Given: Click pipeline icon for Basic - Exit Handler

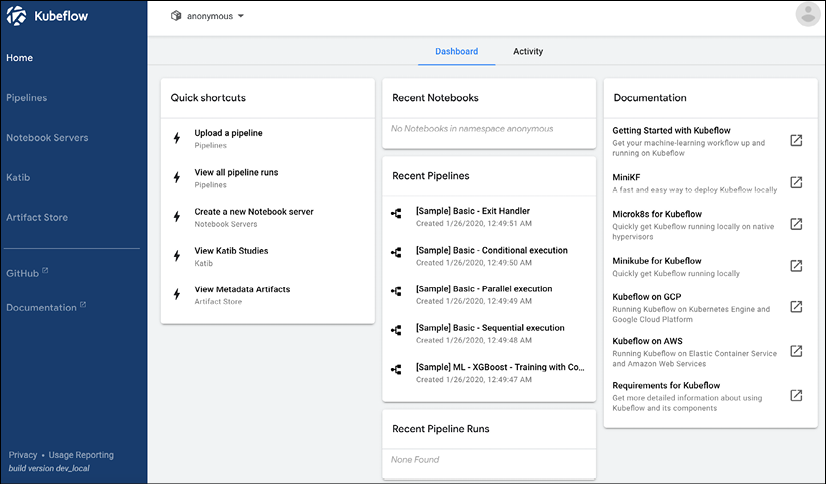Looking at the screenshot, I should click(396, 213).
